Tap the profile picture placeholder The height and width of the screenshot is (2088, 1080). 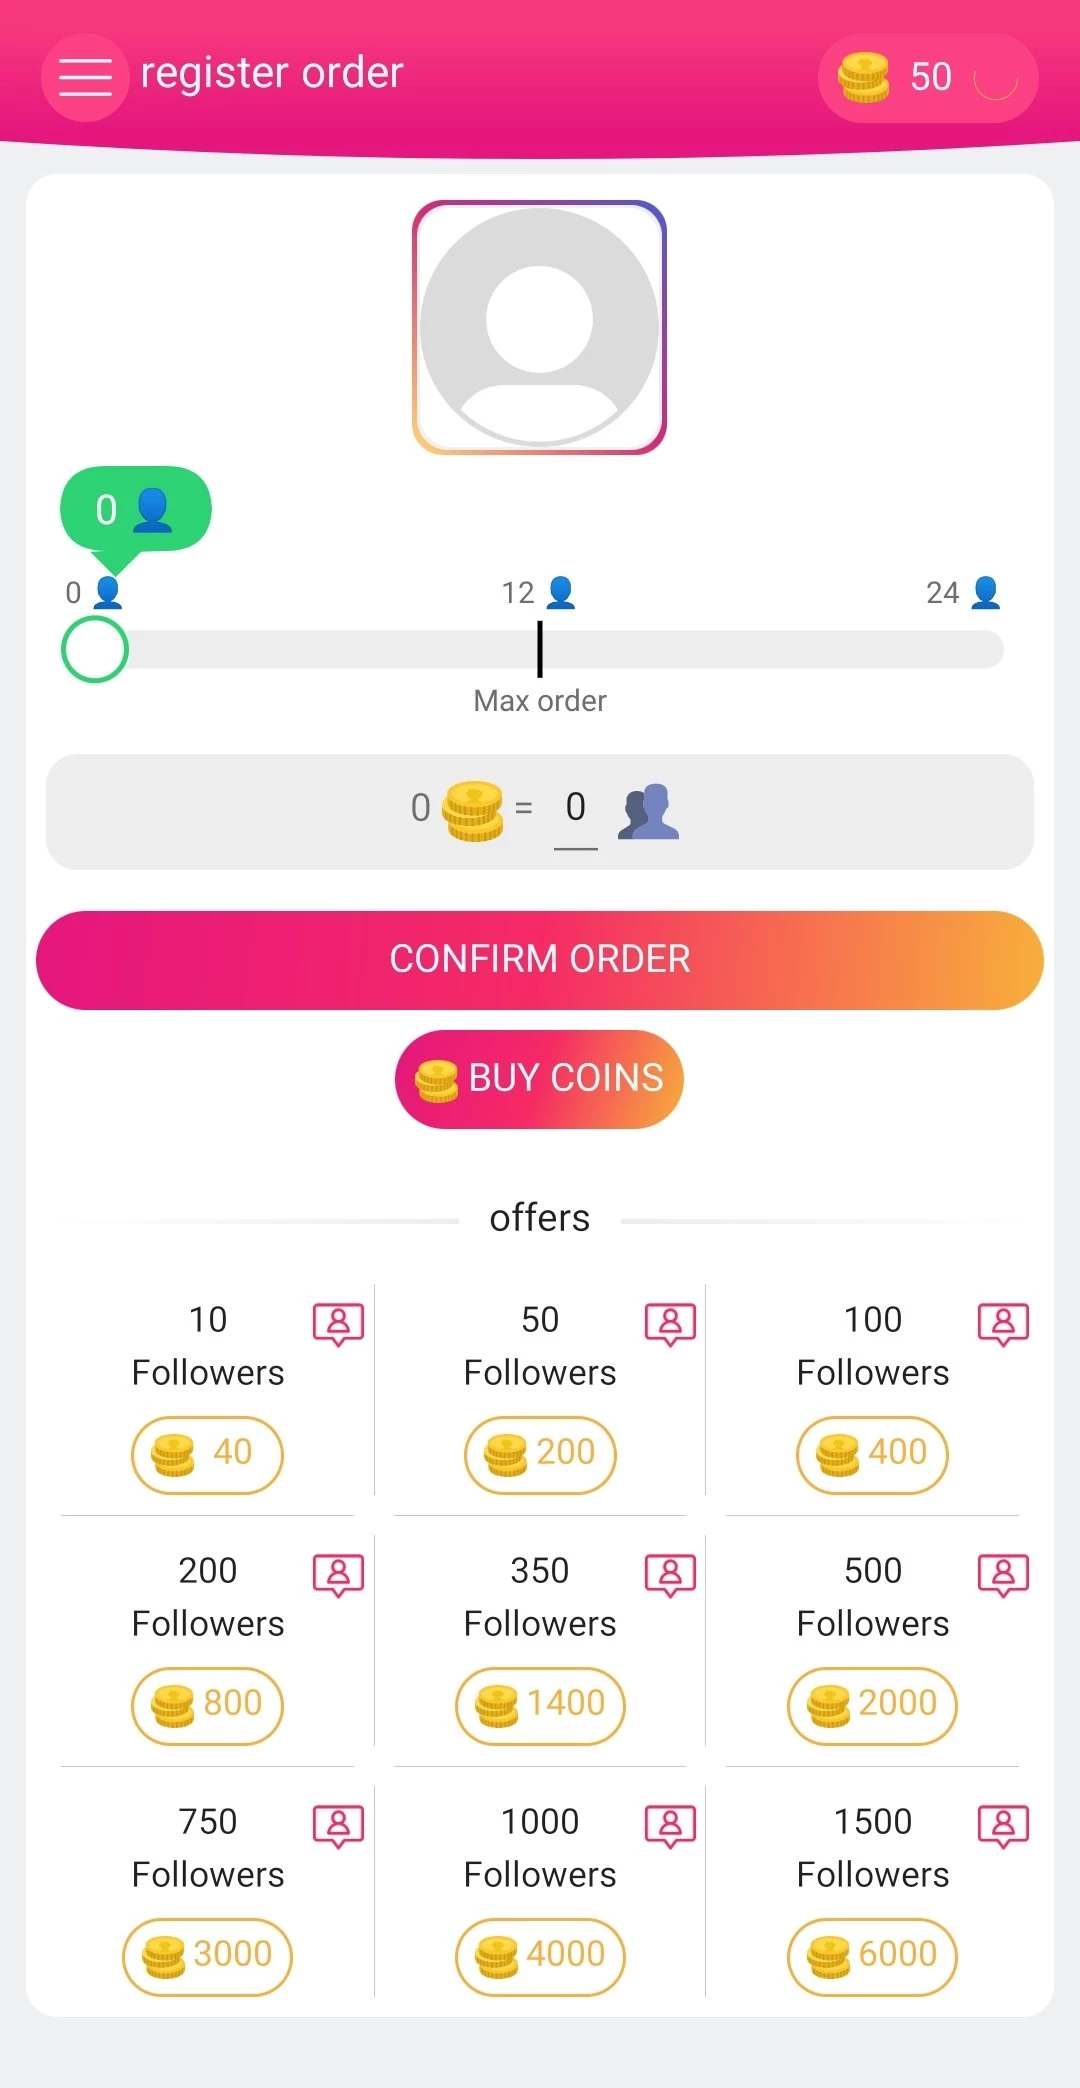(540, 327)
